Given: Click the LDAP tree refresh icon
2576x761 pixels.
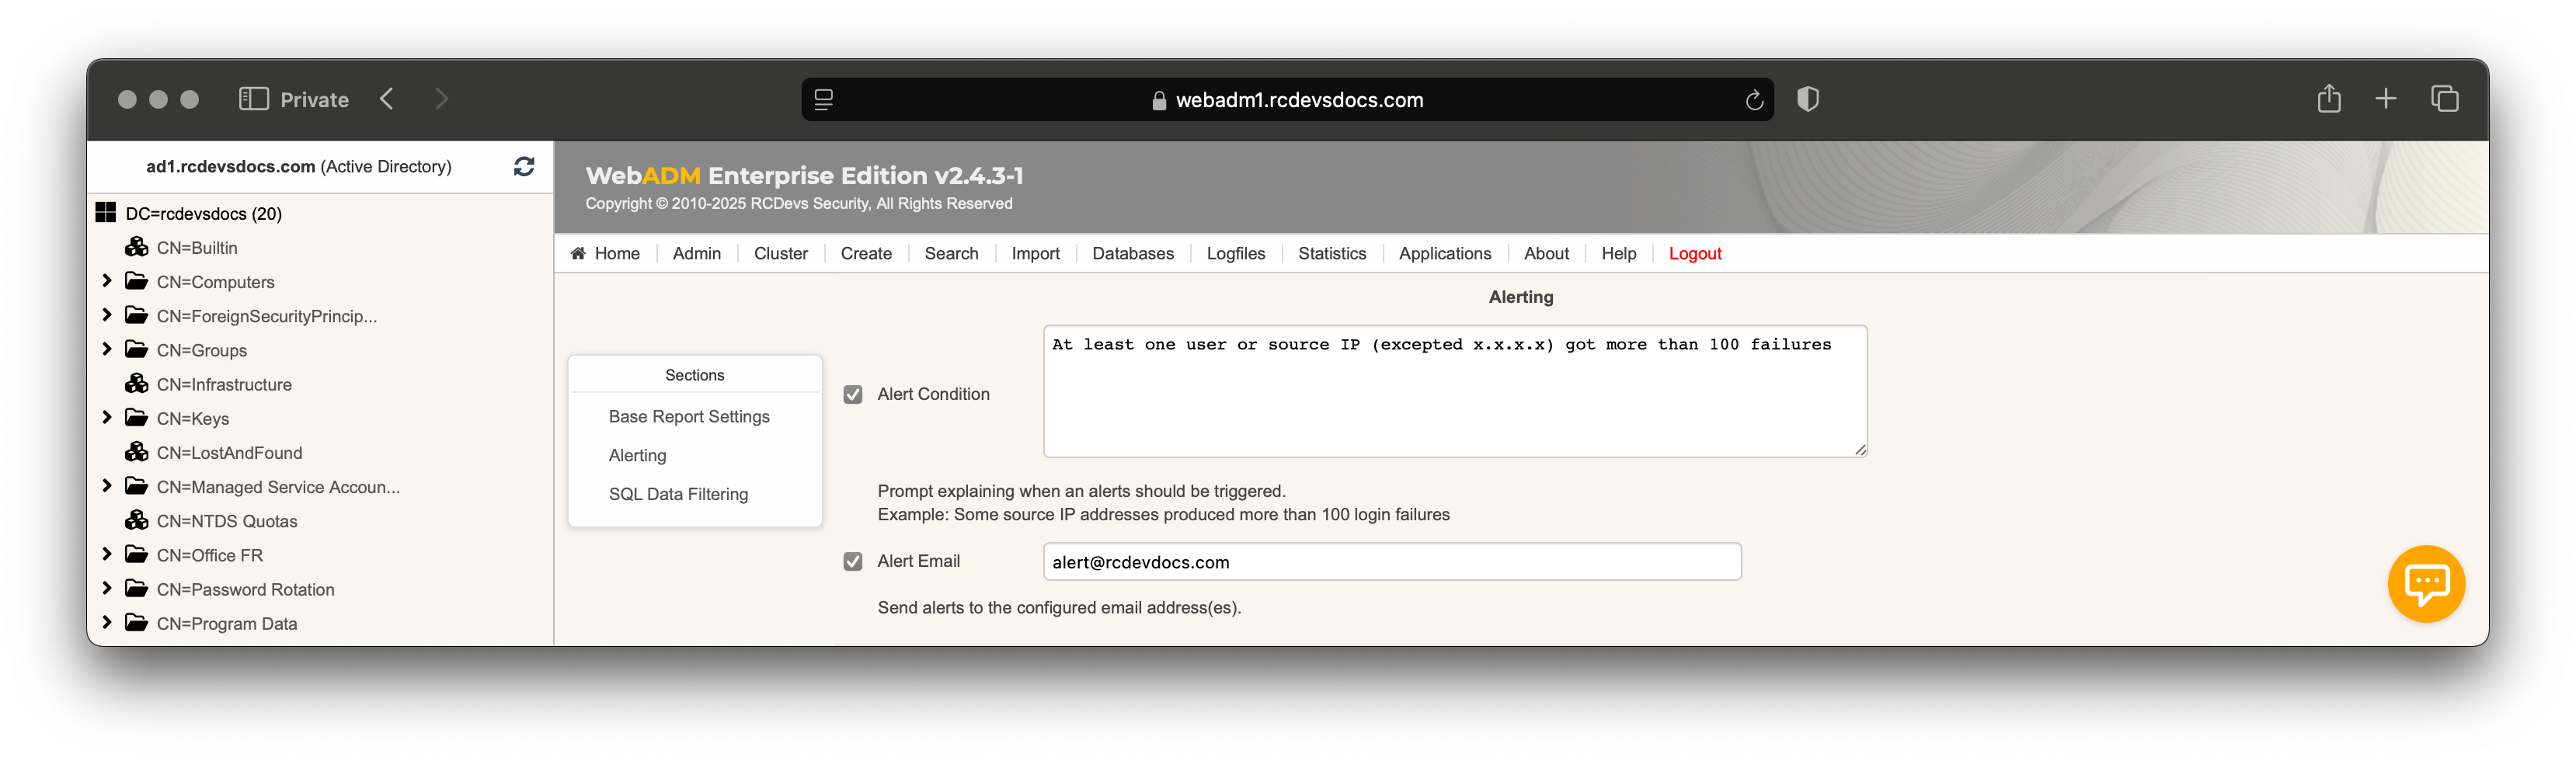Looking at the screenshot, I should click(x=524, y=166).
